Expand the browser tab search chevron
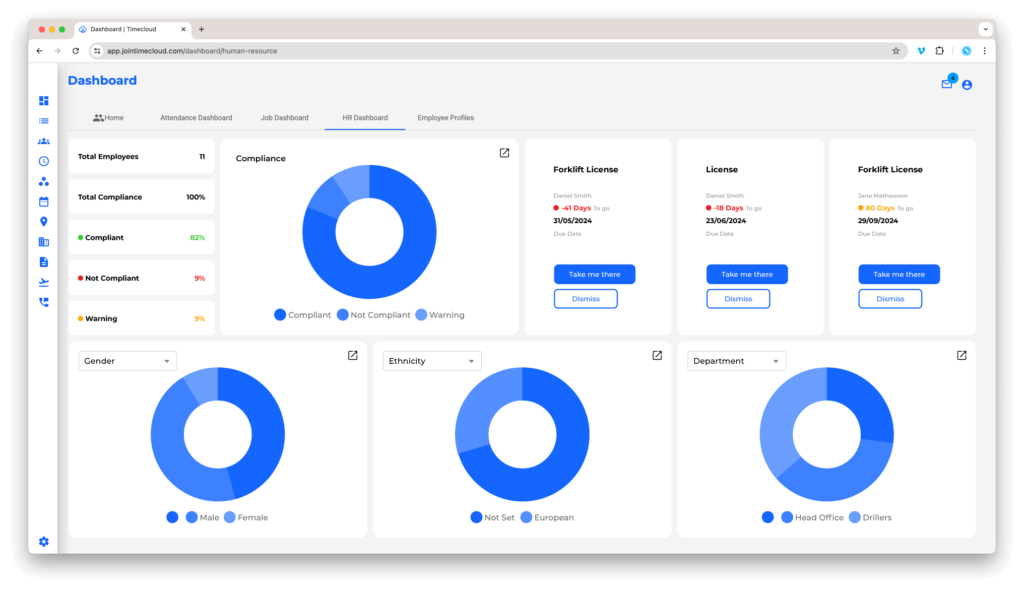1024x591 pixels. click(x=985, y=29)
